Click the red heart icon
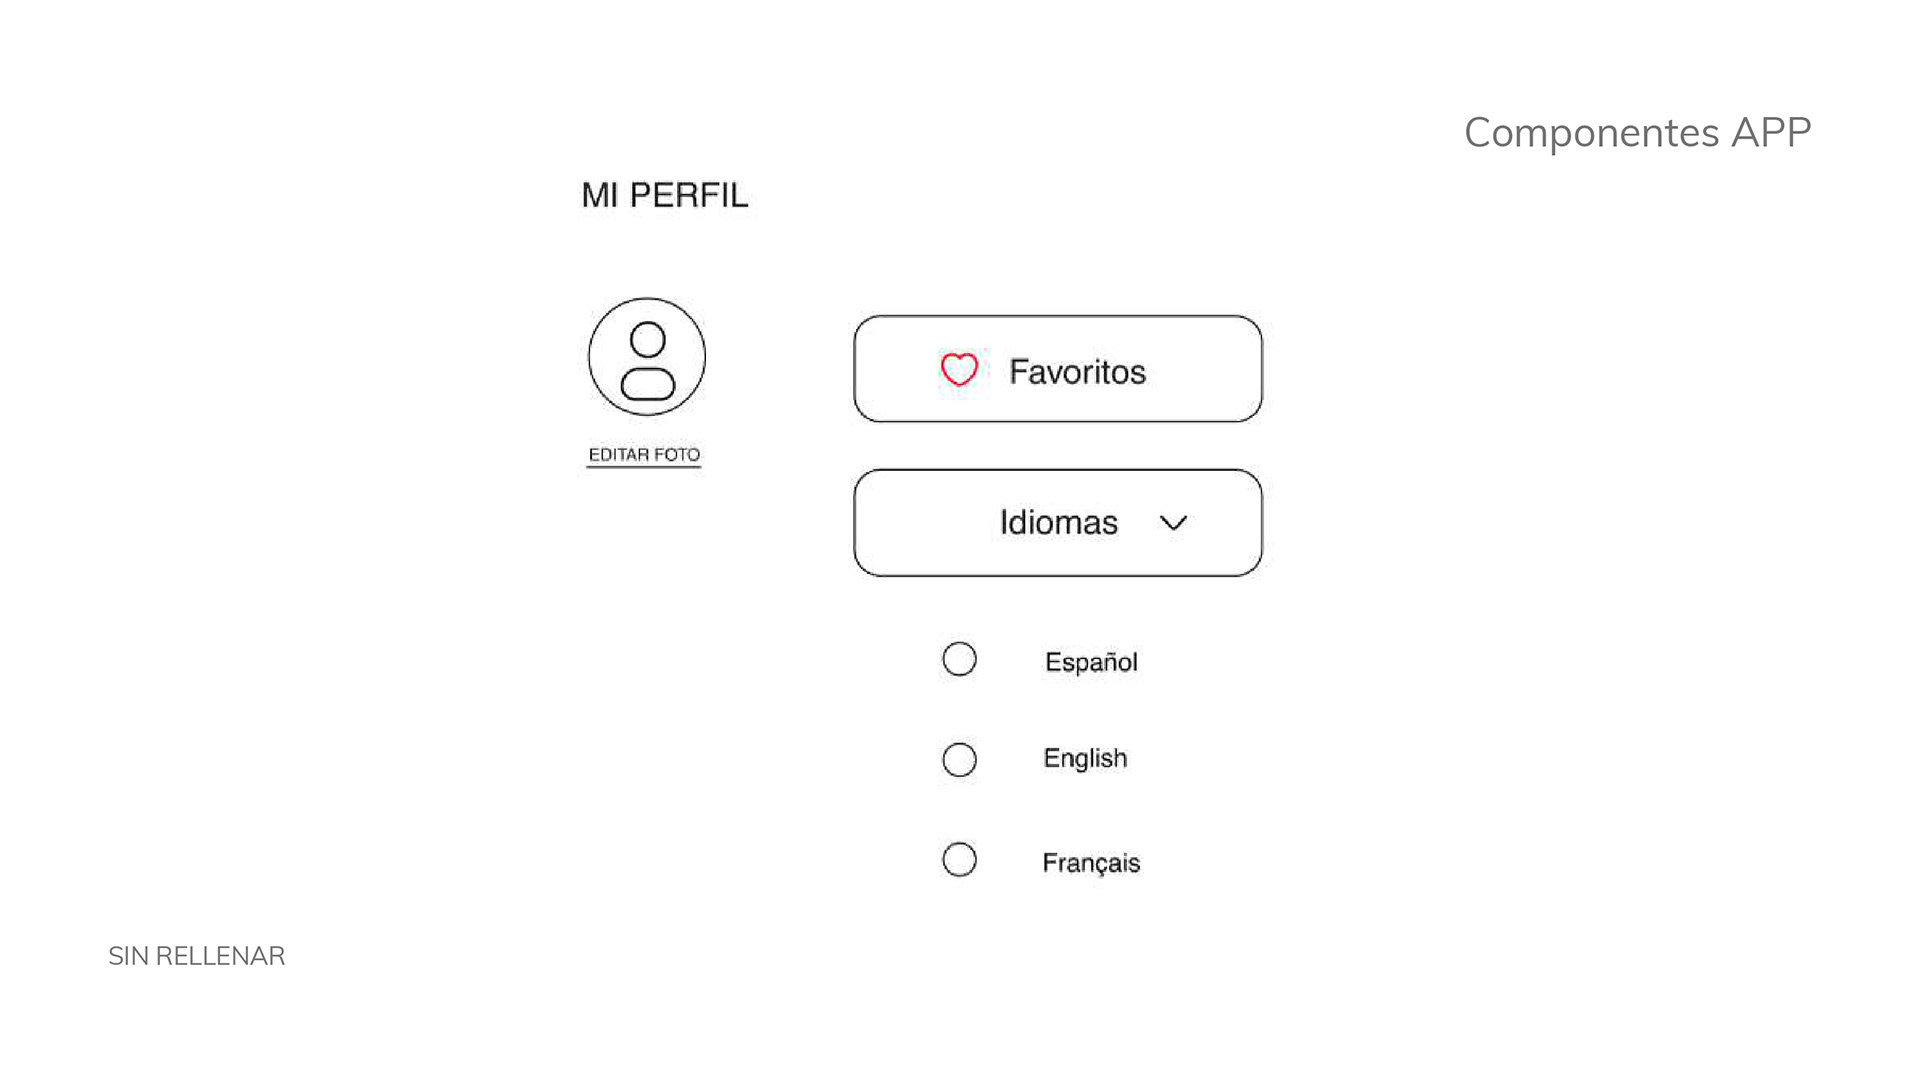The image size is (1920, 1080). (x=959, y=370)
